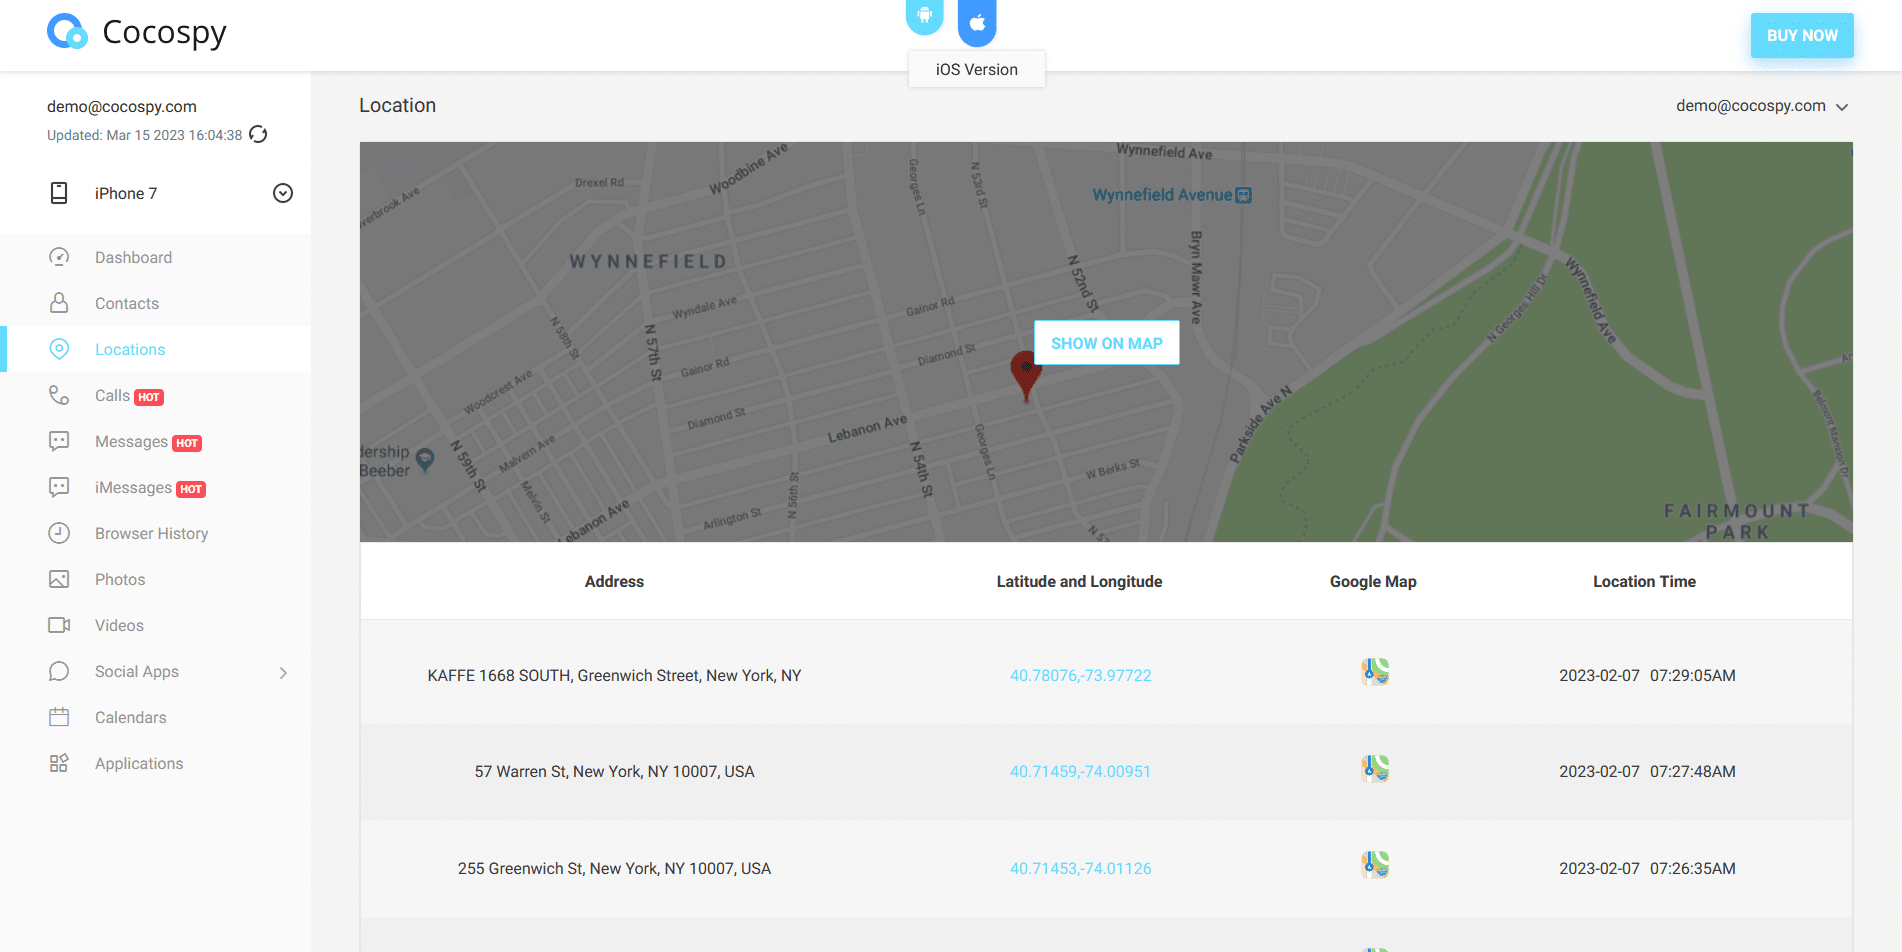The width and height of the screenshot is (1902, 952).
Task: Click the Calls phone icon
Action: point(59,395)
